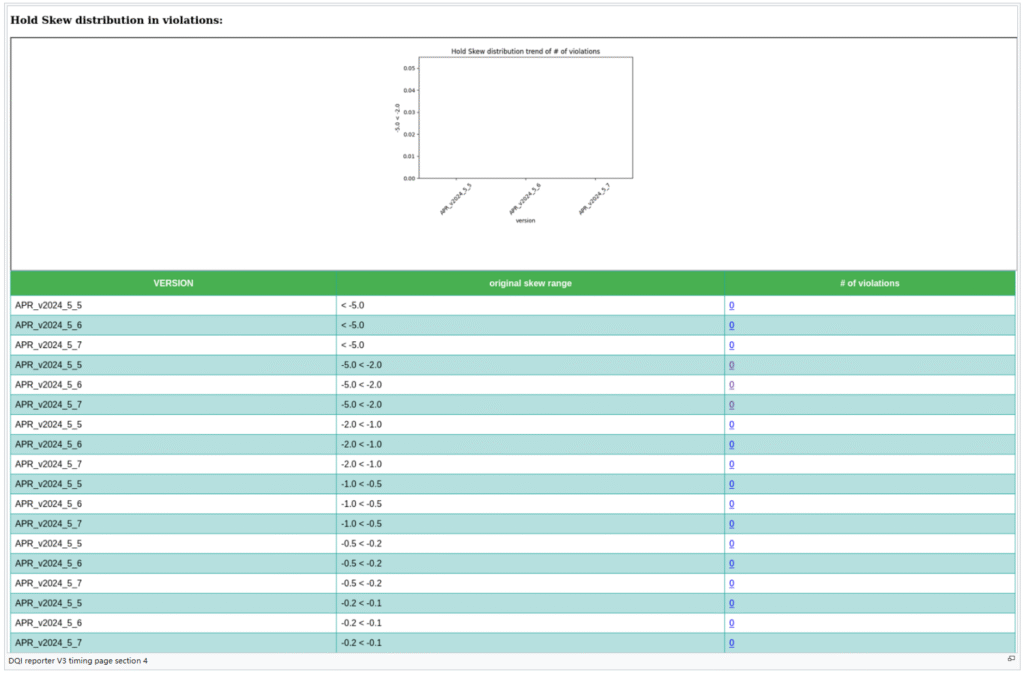Image resolution: width=1024 pixels, height=673 pixels.
Task: Click the APR_v2024_5_6 x-axis label in chart
Action: pos(526,199)
